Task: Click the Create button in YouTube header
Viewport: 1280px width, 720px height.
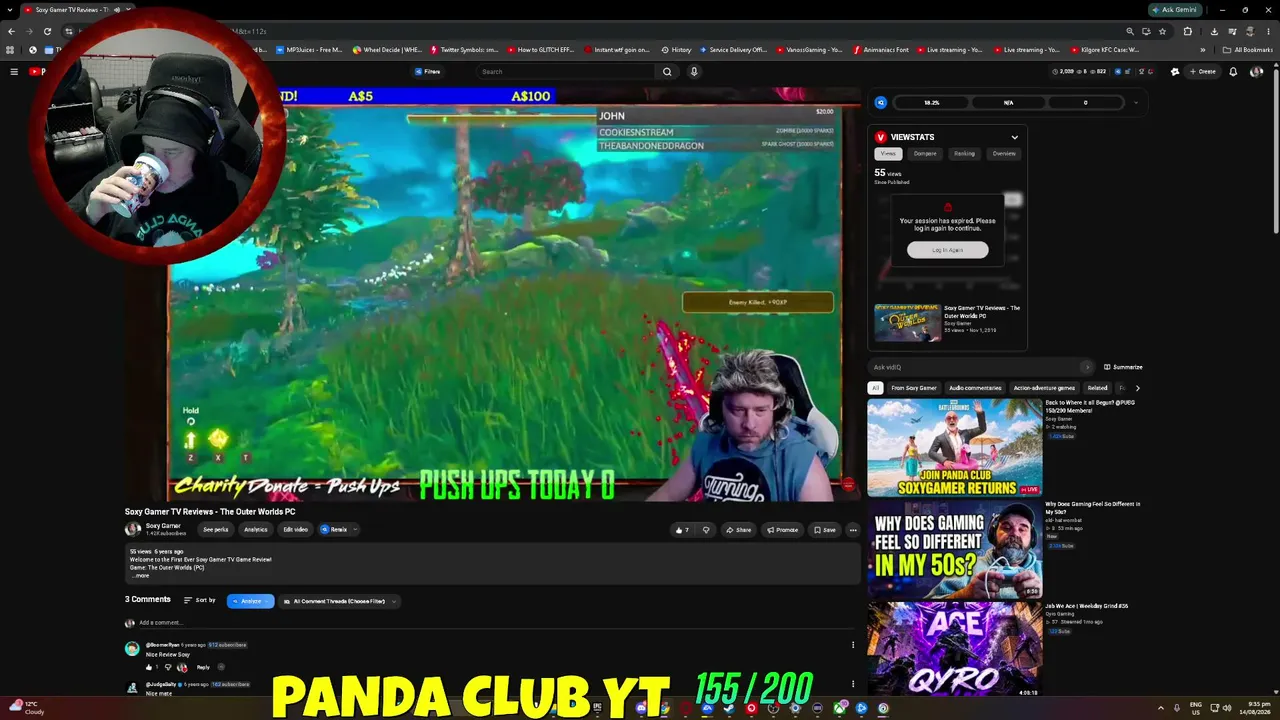Action: [1203, 72]
